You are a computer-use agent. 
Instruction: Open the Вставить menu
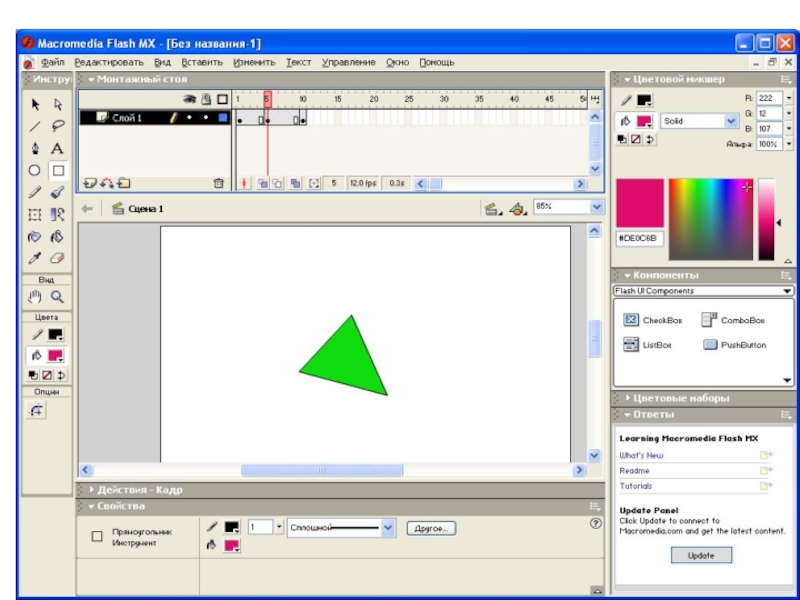202,62
